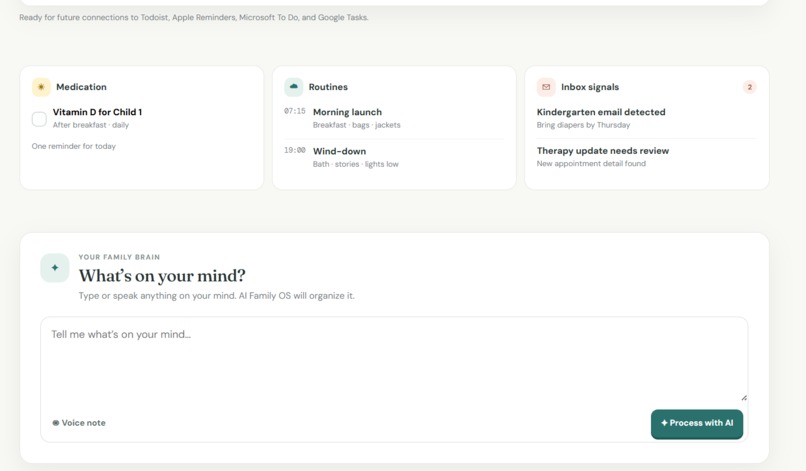Click 'After breakfast · daily' text
The width and height of the screenshot is (806, 471).
click(91, 125)
